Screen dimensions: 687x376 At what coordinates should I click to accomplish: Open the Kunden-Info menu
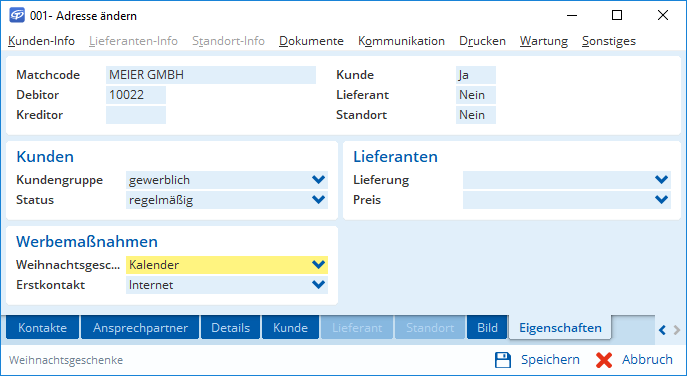41,41
